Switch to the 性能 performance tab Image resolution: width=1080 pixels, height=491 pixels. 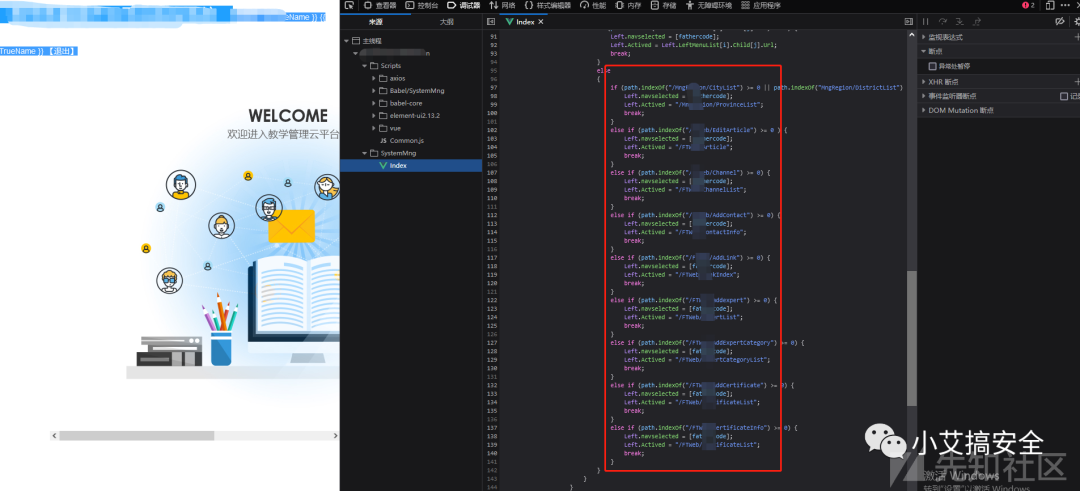point(593,5)
